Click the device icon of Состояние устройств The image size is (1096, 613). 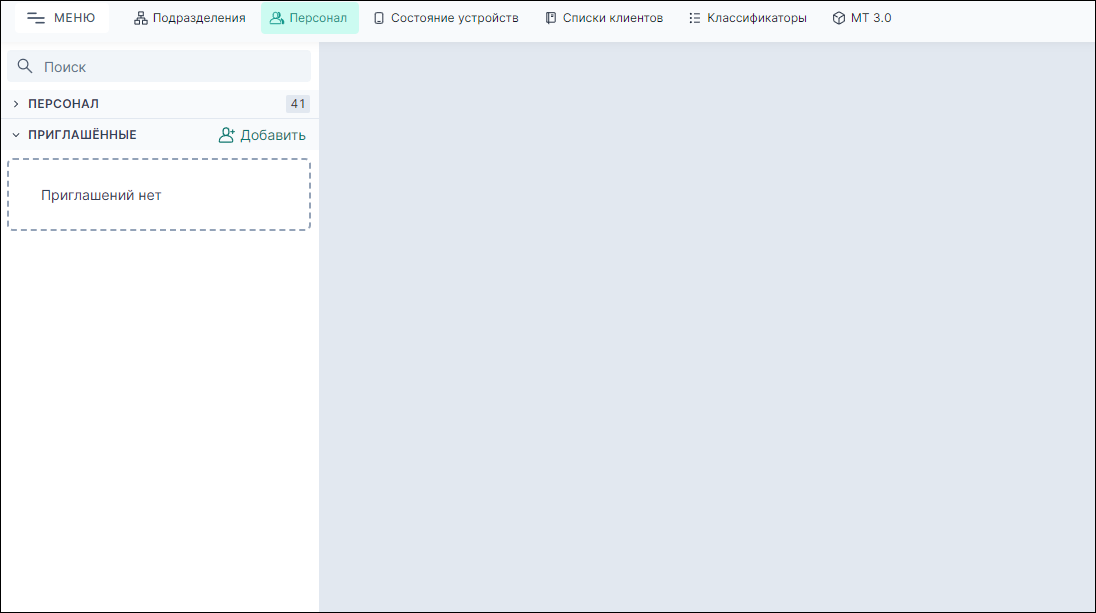coord(379,18)
